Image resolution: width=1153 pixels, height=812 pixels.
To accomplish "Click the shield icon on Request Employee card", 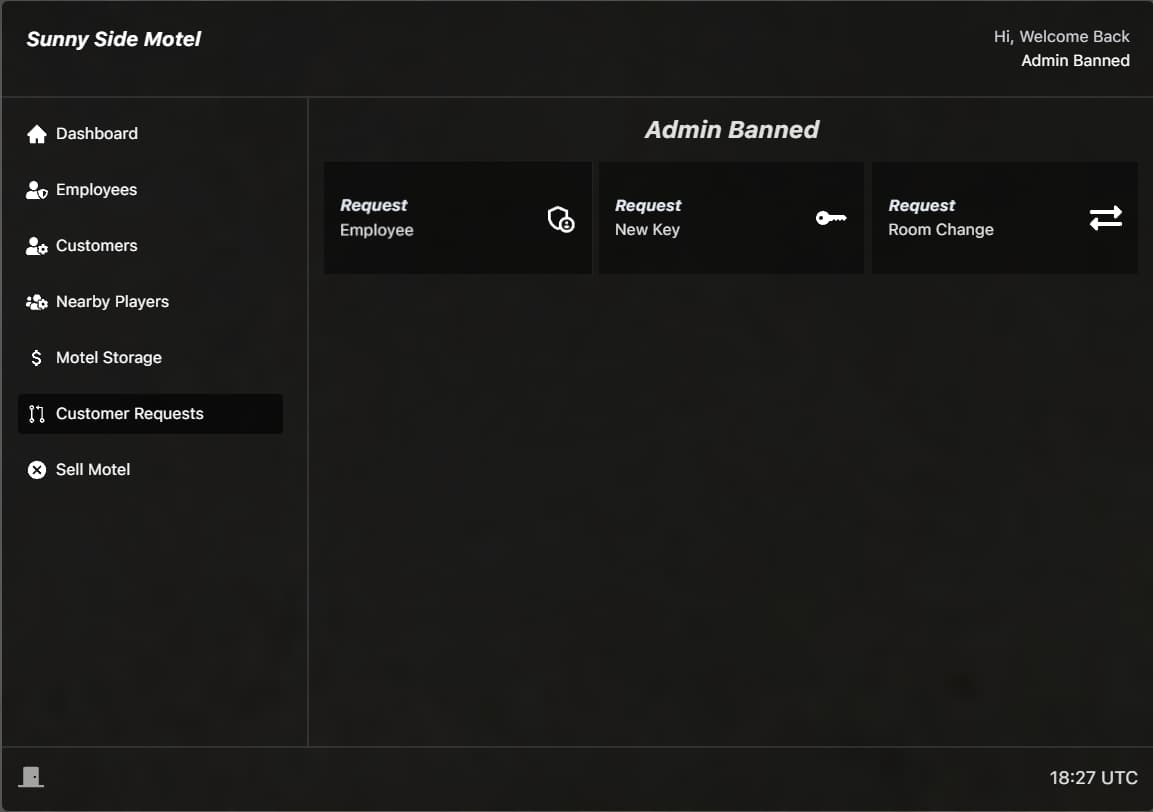I will [x=561, y=218].
